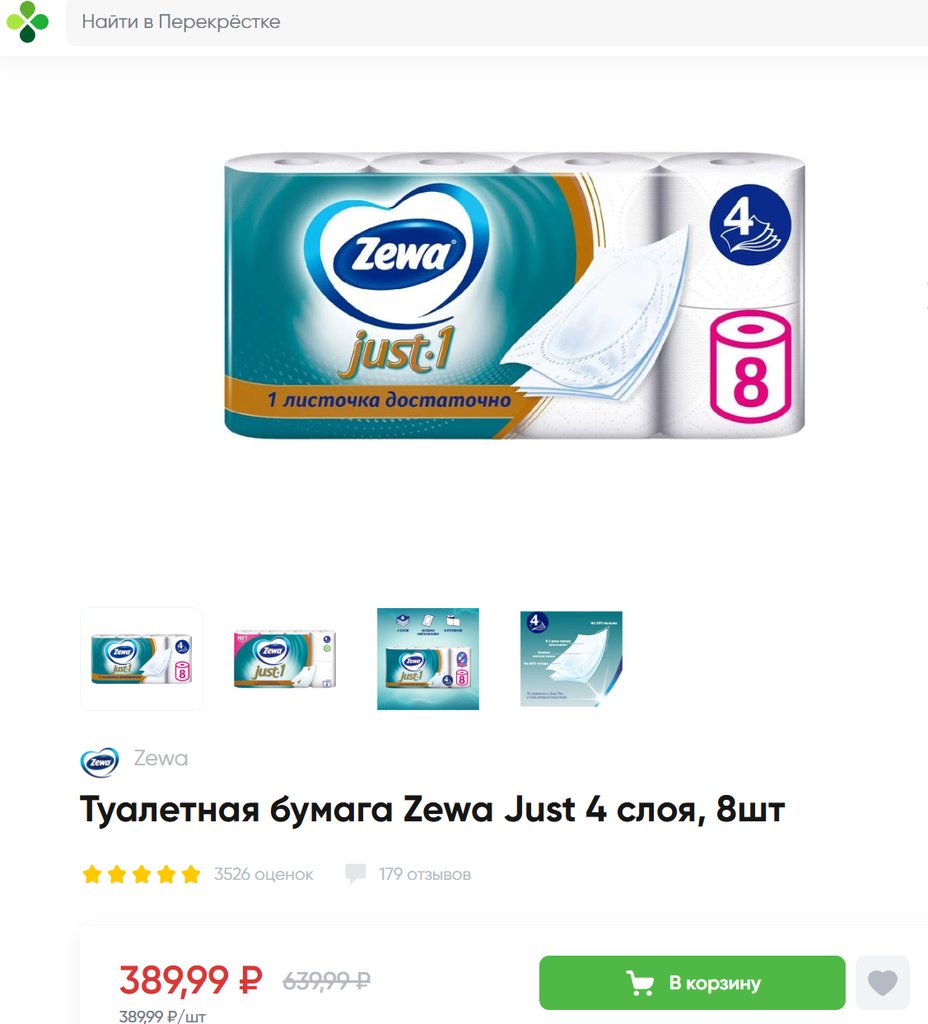Select the fourth thumbnail showing paper layers
Image resolution: width=928 pixels, height=1024 pixels.
(x=571, y=659)
